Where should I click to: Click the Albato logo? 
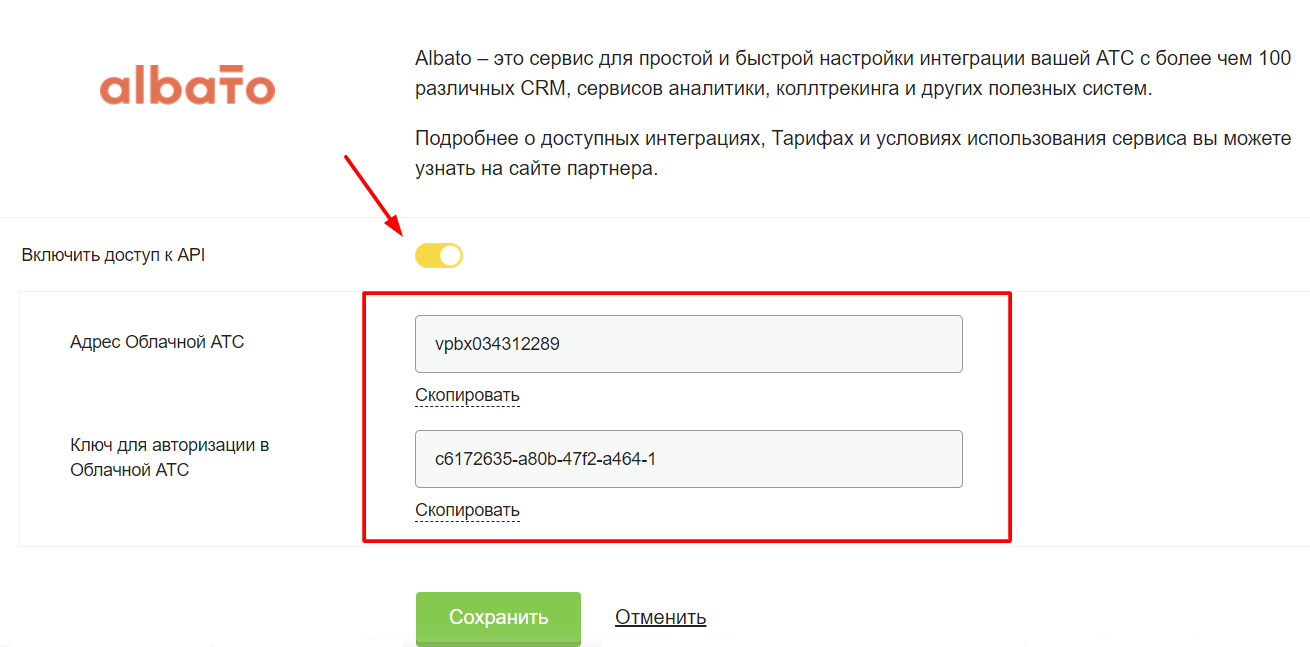point(187,87)
